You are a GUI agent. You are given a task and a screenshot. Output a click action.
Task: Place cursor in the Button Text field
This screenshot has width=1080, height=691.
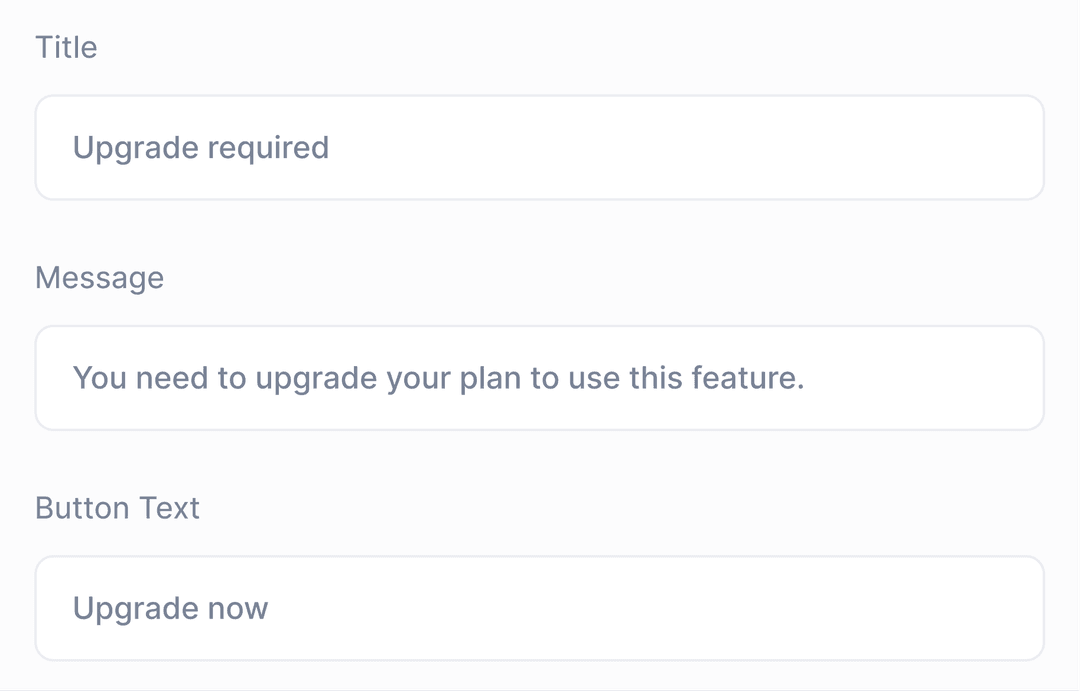click(x=540, y=608)
